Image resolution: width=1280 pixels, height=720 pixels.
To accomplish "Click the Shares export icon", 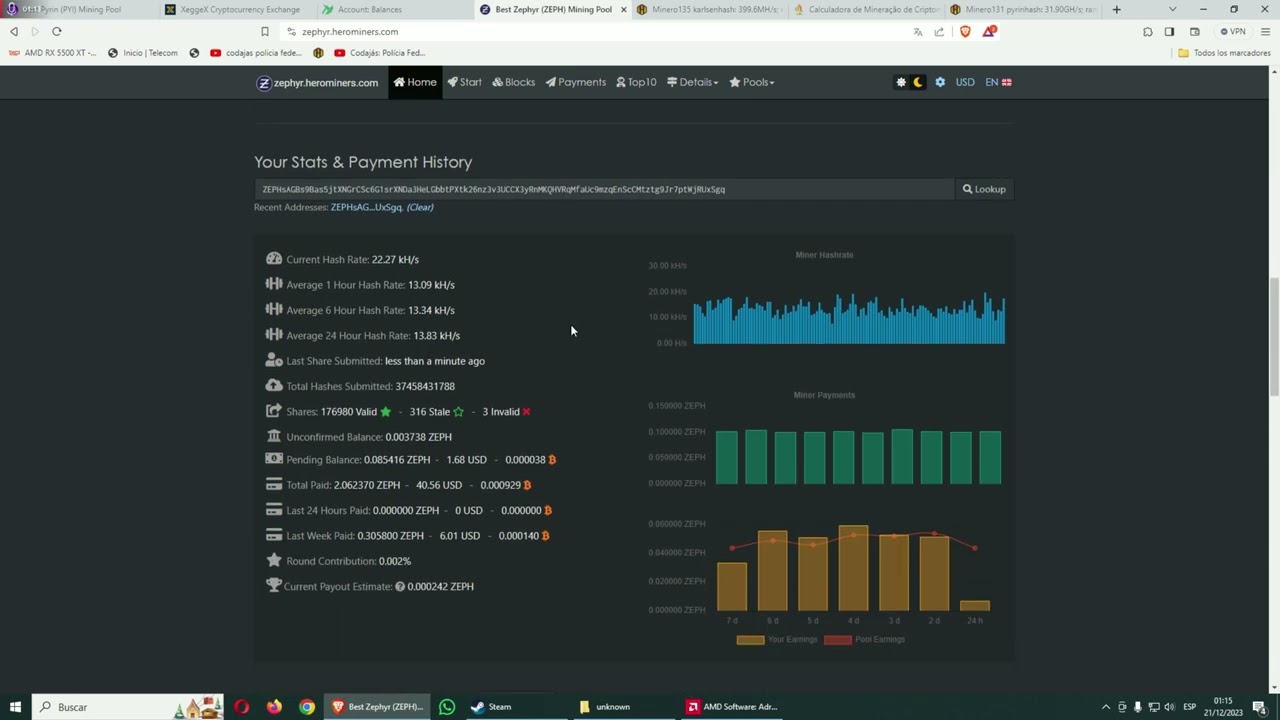I will click(274, 411).
